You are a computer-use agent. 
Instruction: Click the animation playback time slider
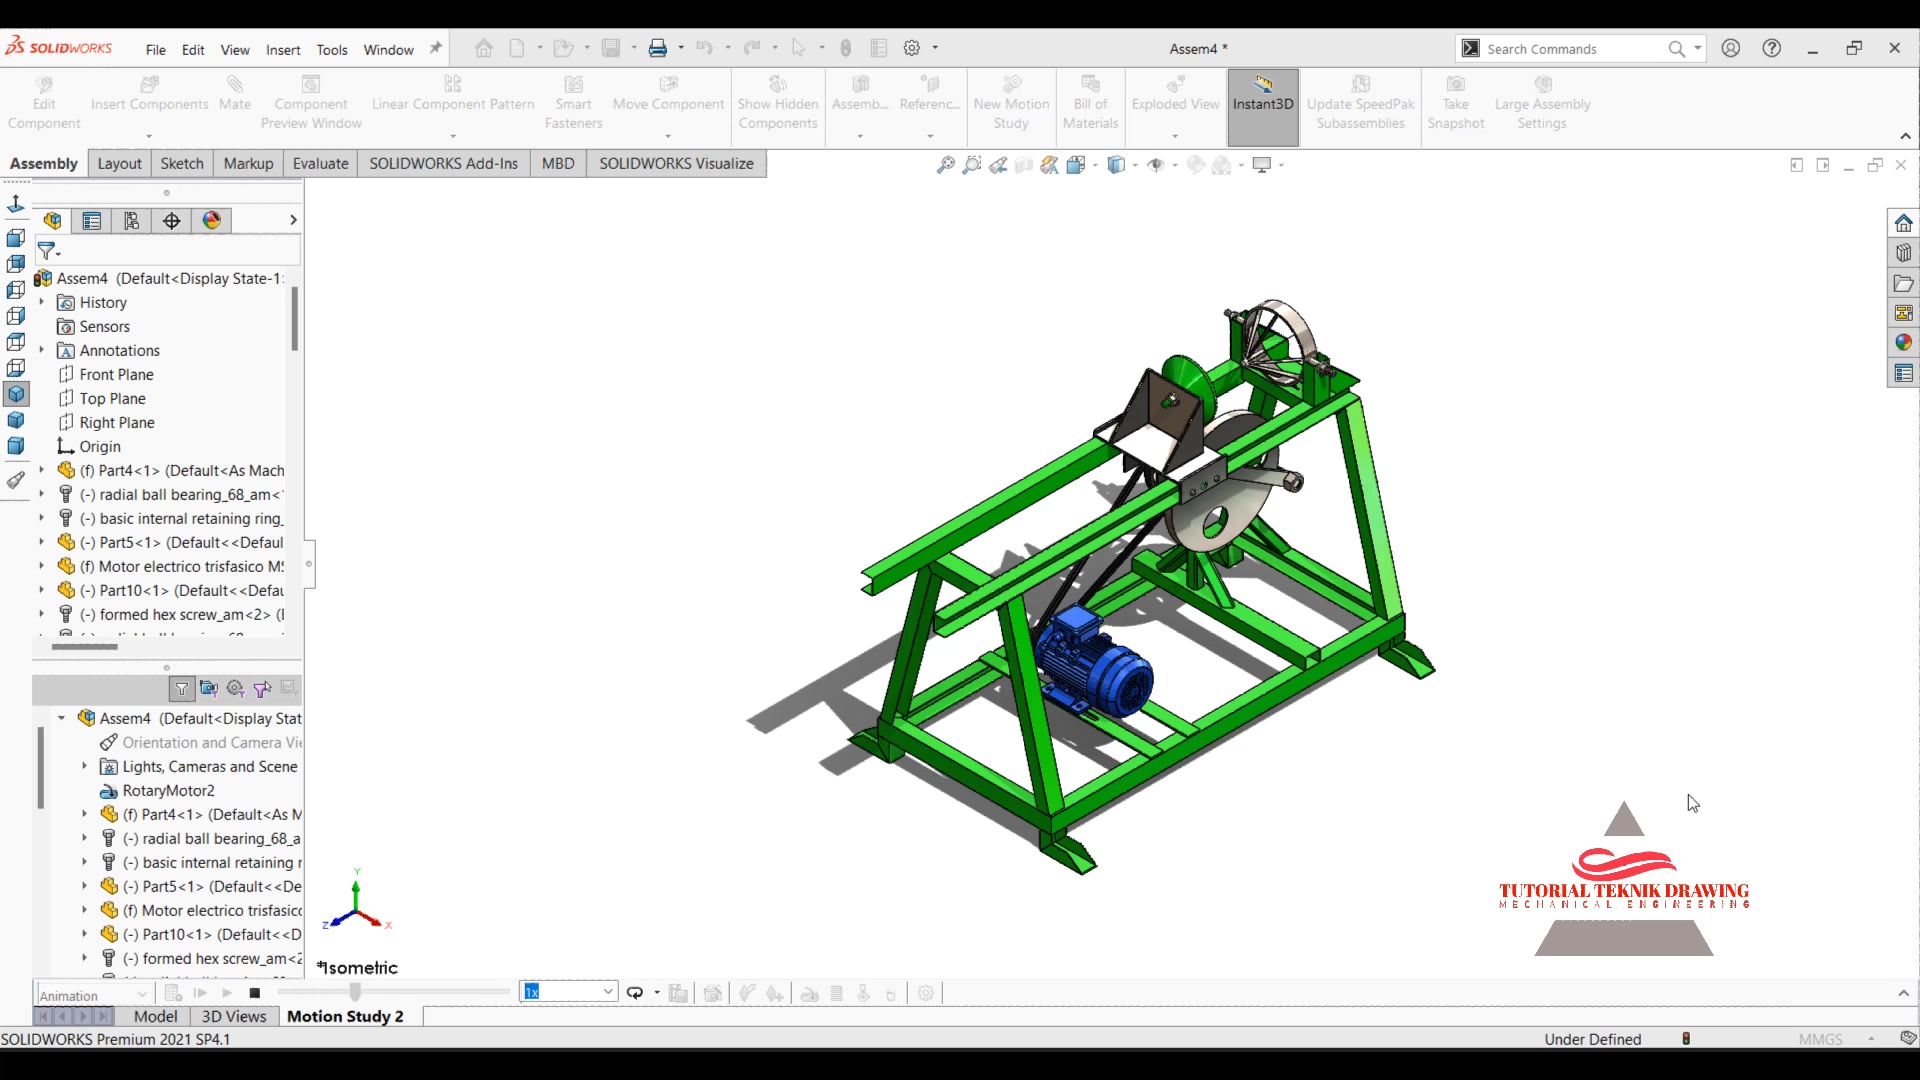(355, 992)
